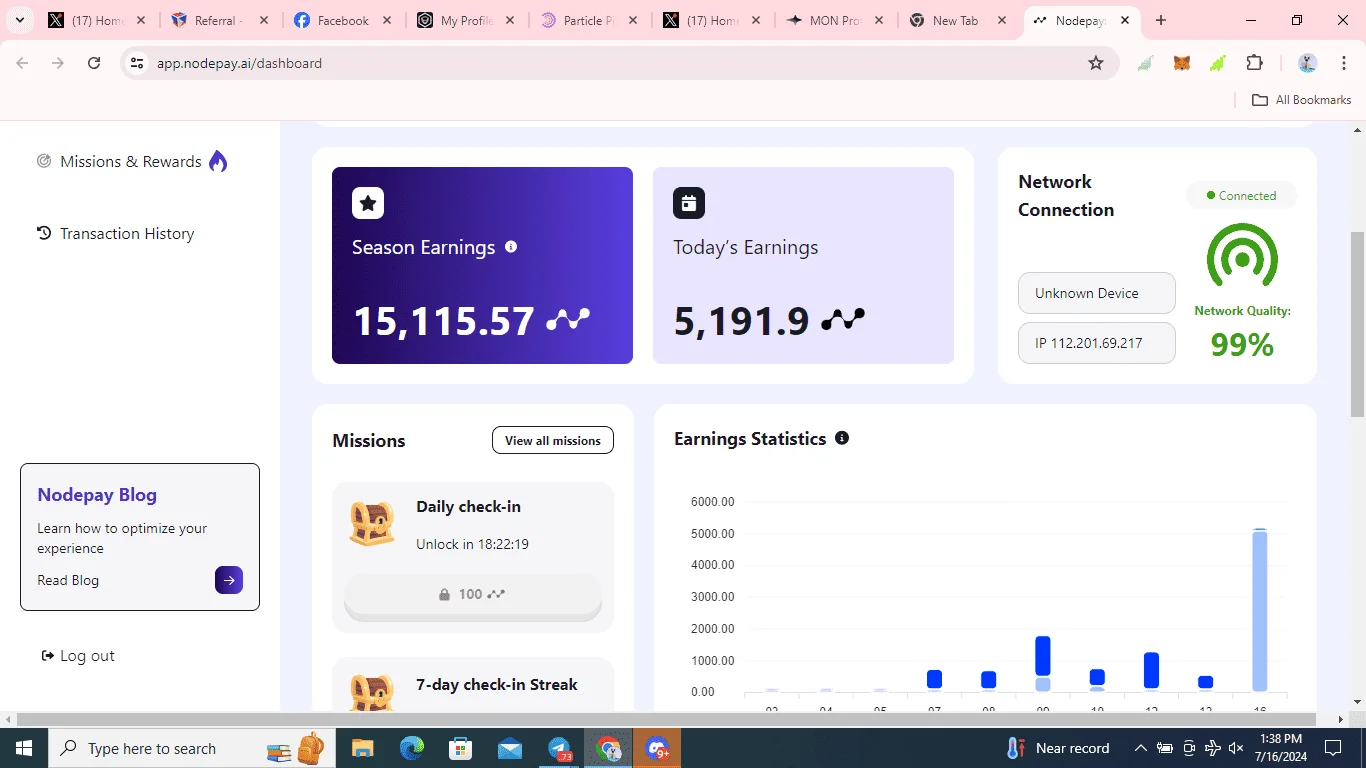Click the tallest light-blue bar in Earnings Statistics

click(1260, 610)
